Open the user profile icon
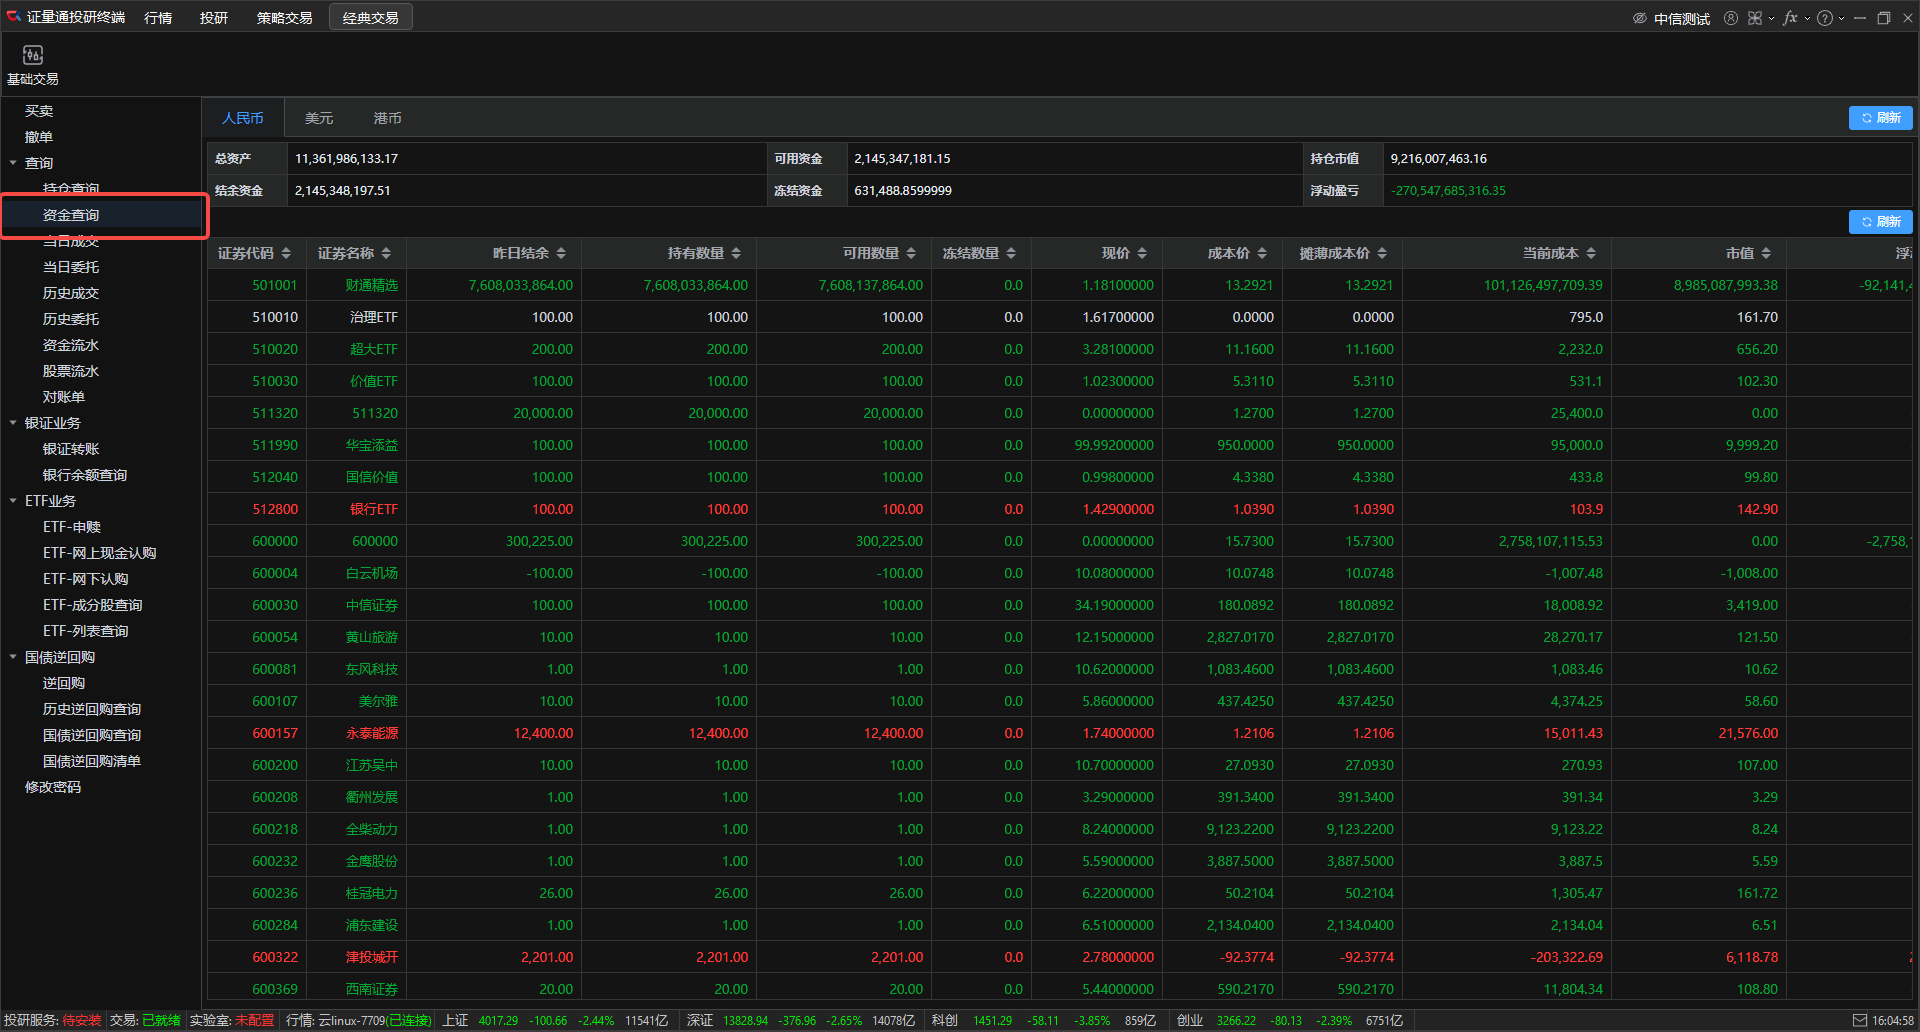This screenshot has height=1032, width=1920. (1730, 18)
